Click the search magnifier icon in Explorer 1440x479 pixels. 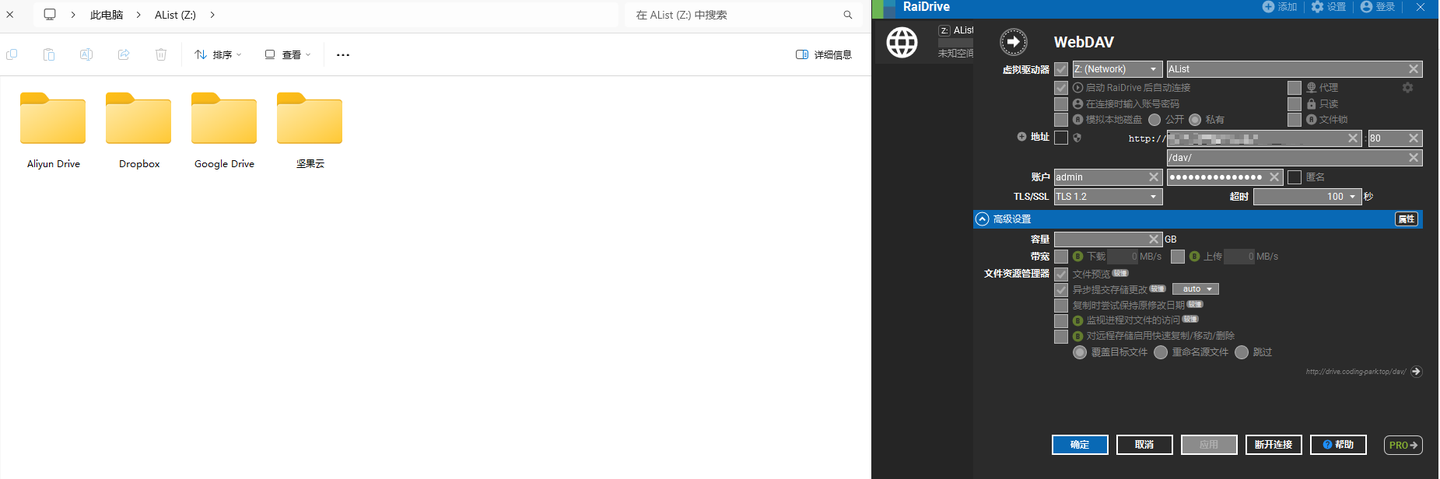pos(848,15)
